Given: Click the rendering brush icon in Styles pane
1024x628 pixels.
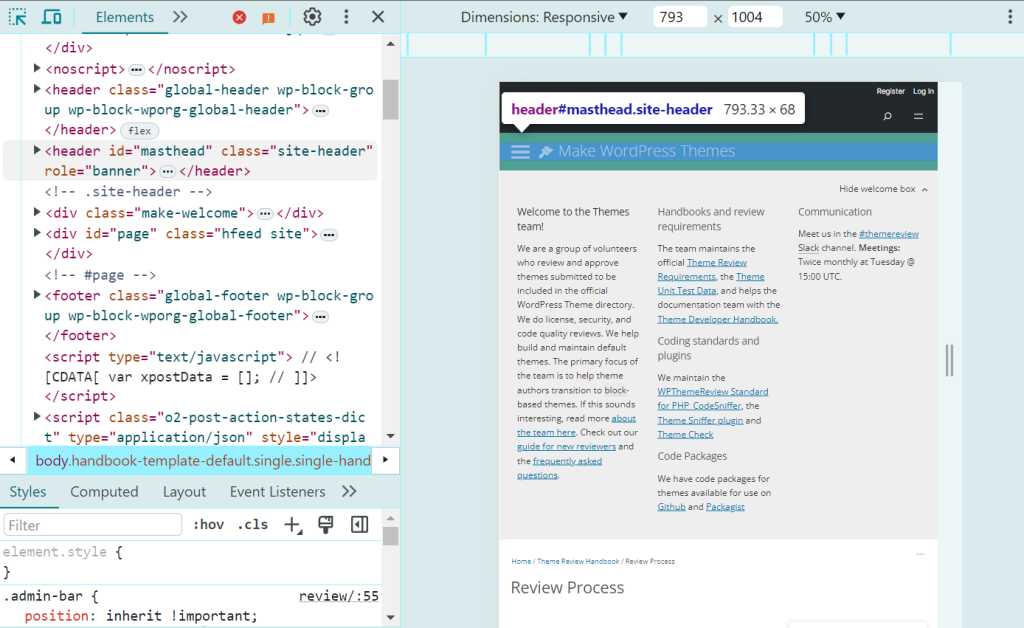Looking at the screenshot, I should 325,523.
